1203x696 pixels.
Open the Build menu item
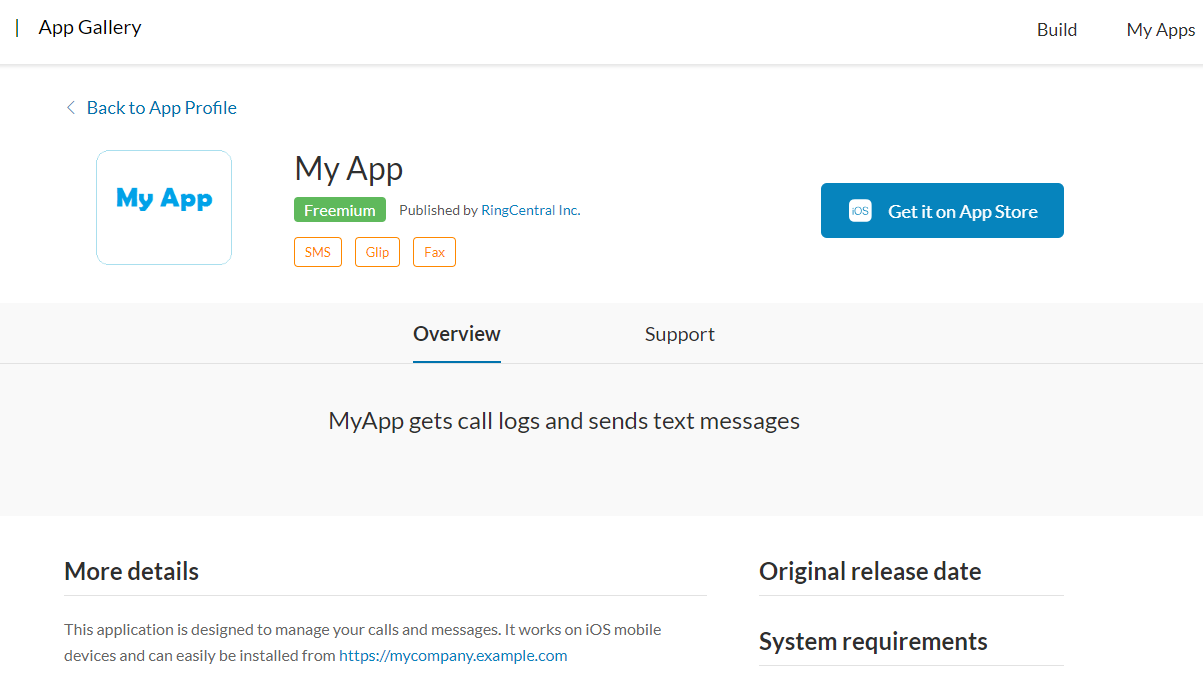(x=1056, y=30)
